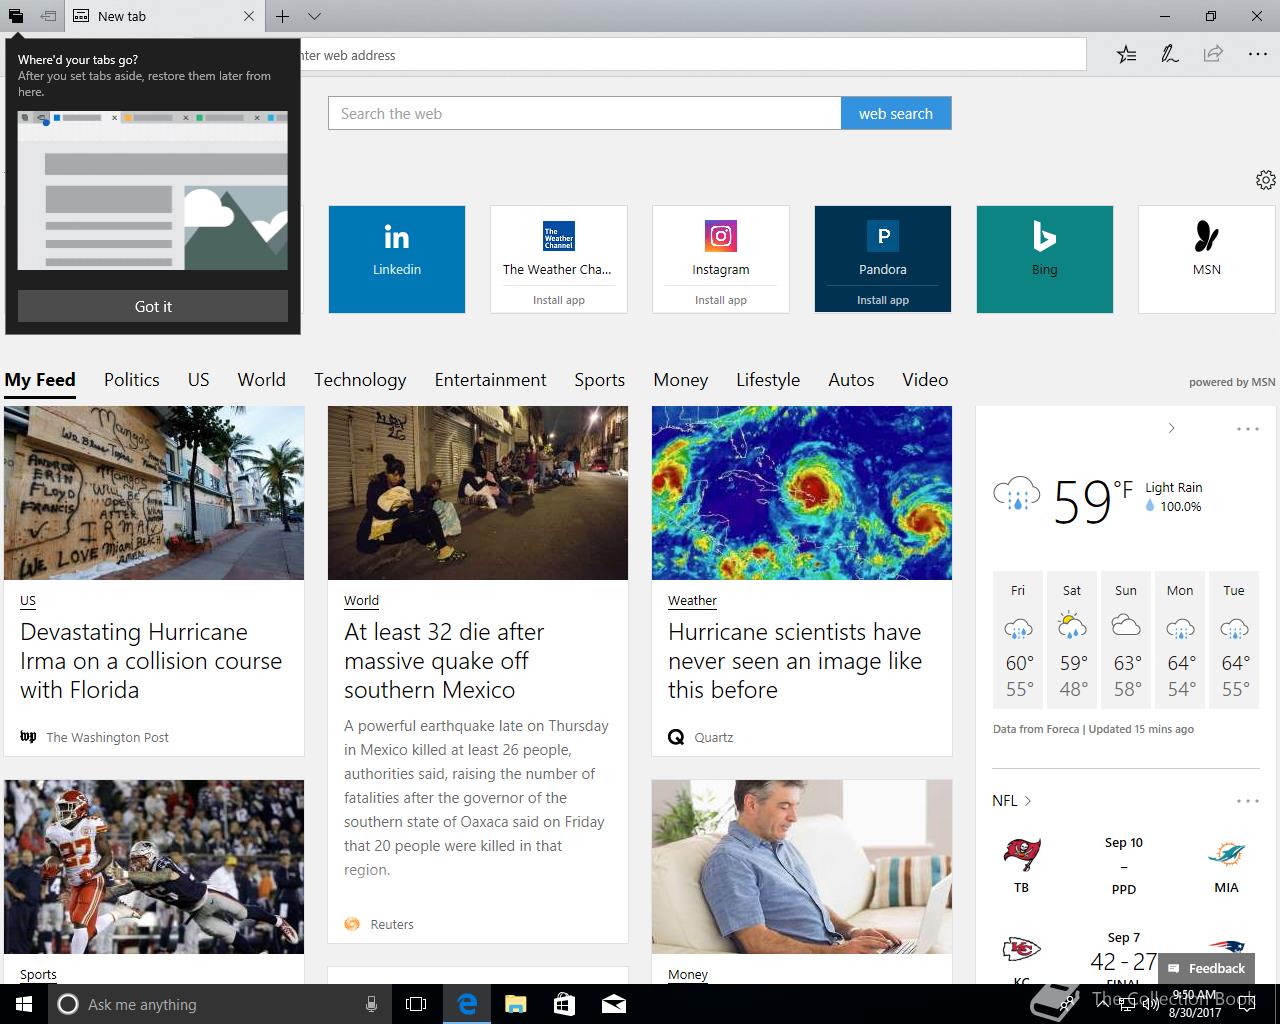Open the Store from taskbar
Screen dimensions: 1280x1024
click(564, 1004)
